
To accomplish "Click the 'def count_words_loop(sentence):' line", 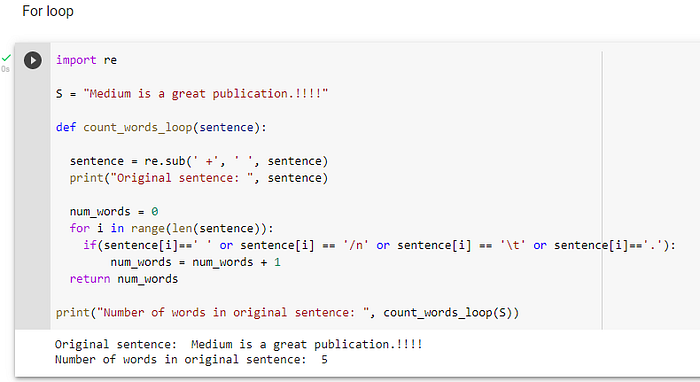I will click(161, 128).
